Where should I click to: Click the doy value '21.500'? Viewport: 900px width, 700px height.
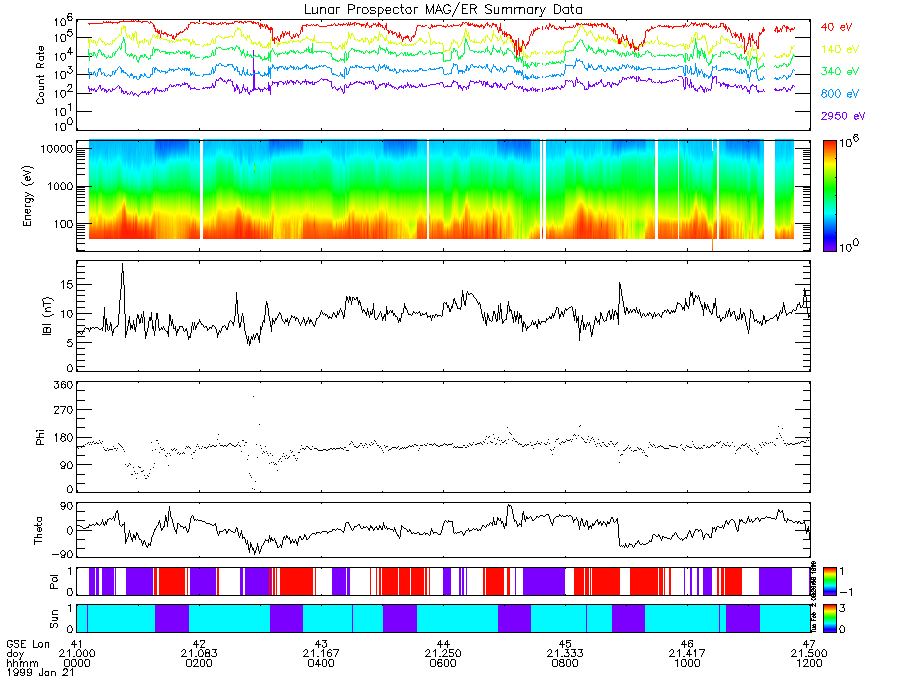tap(809, 654)
